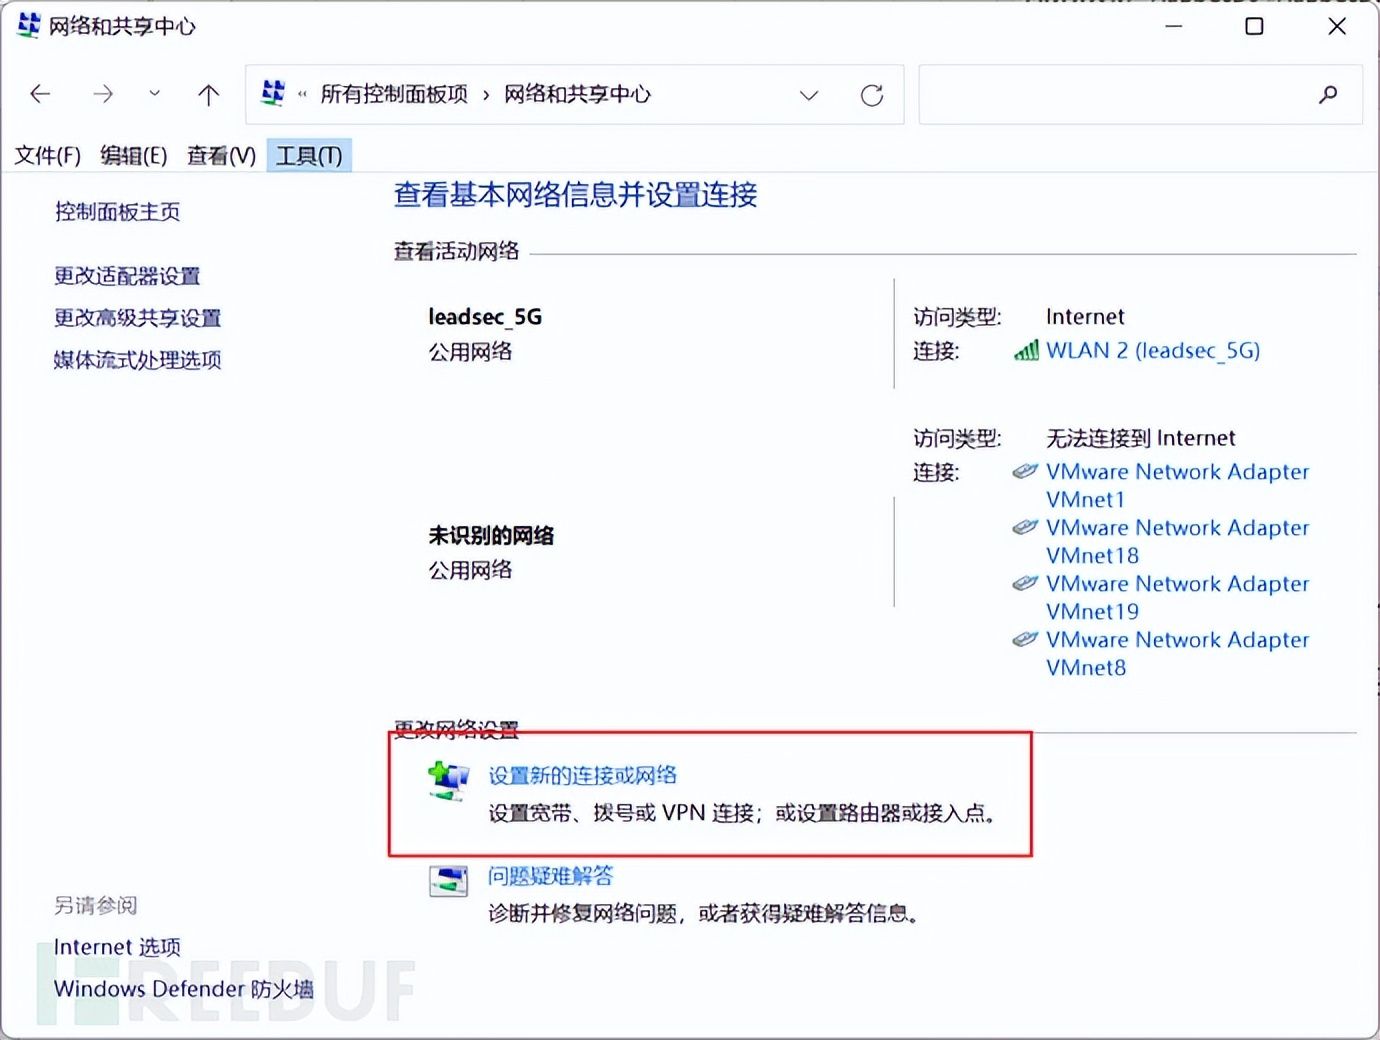The height and width of the screenshot is (1040, 1380).
Task: Expand the breadcrumb chevron after 所有控制面板项
Action: coord(486,95)
